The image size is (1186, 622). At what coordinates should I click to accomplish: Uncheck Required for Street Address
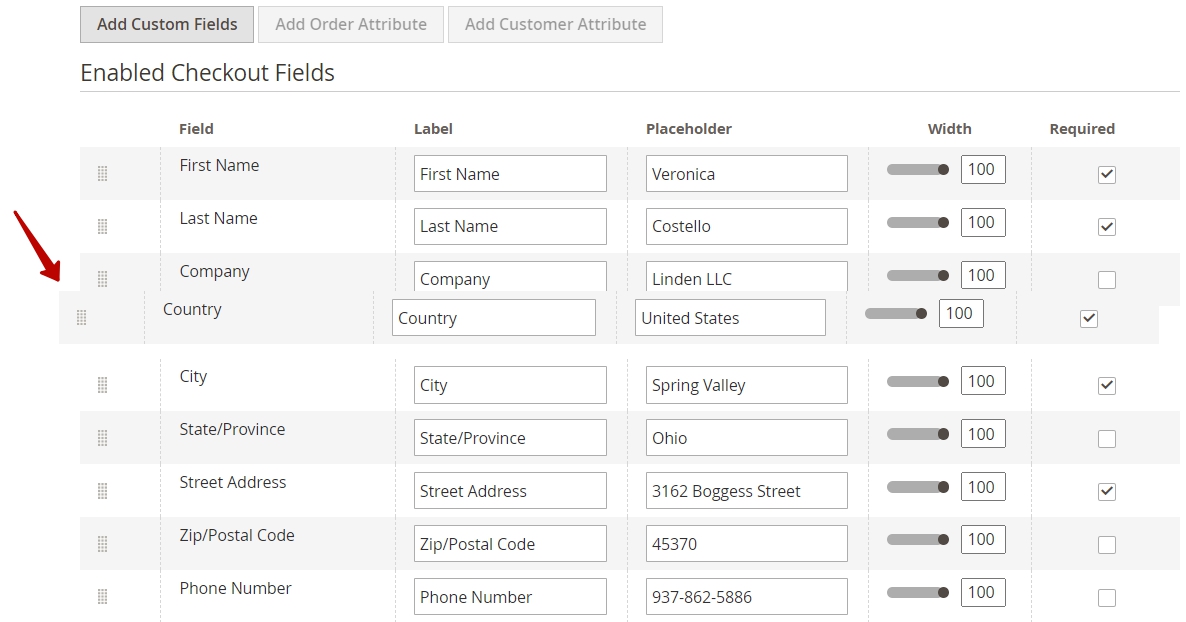[1107, 492]
